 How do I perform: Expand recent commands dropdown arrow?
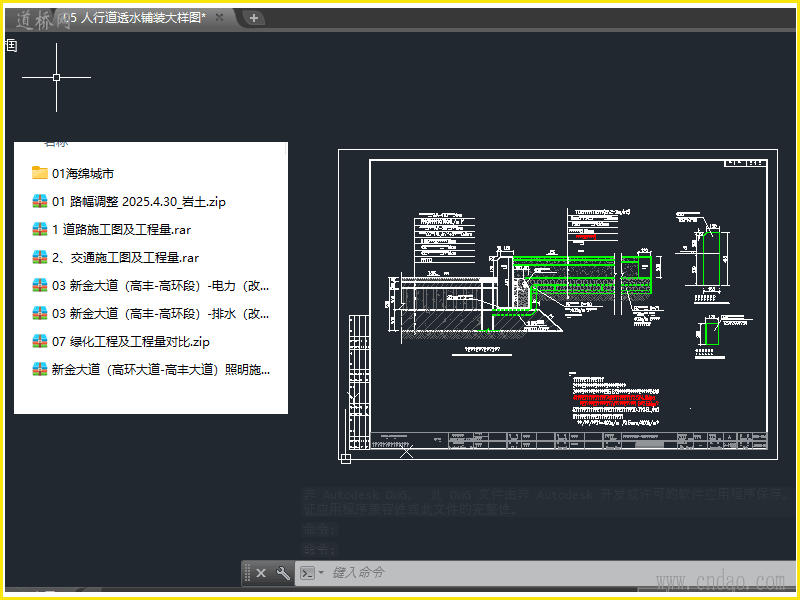[x=321, y=572]
